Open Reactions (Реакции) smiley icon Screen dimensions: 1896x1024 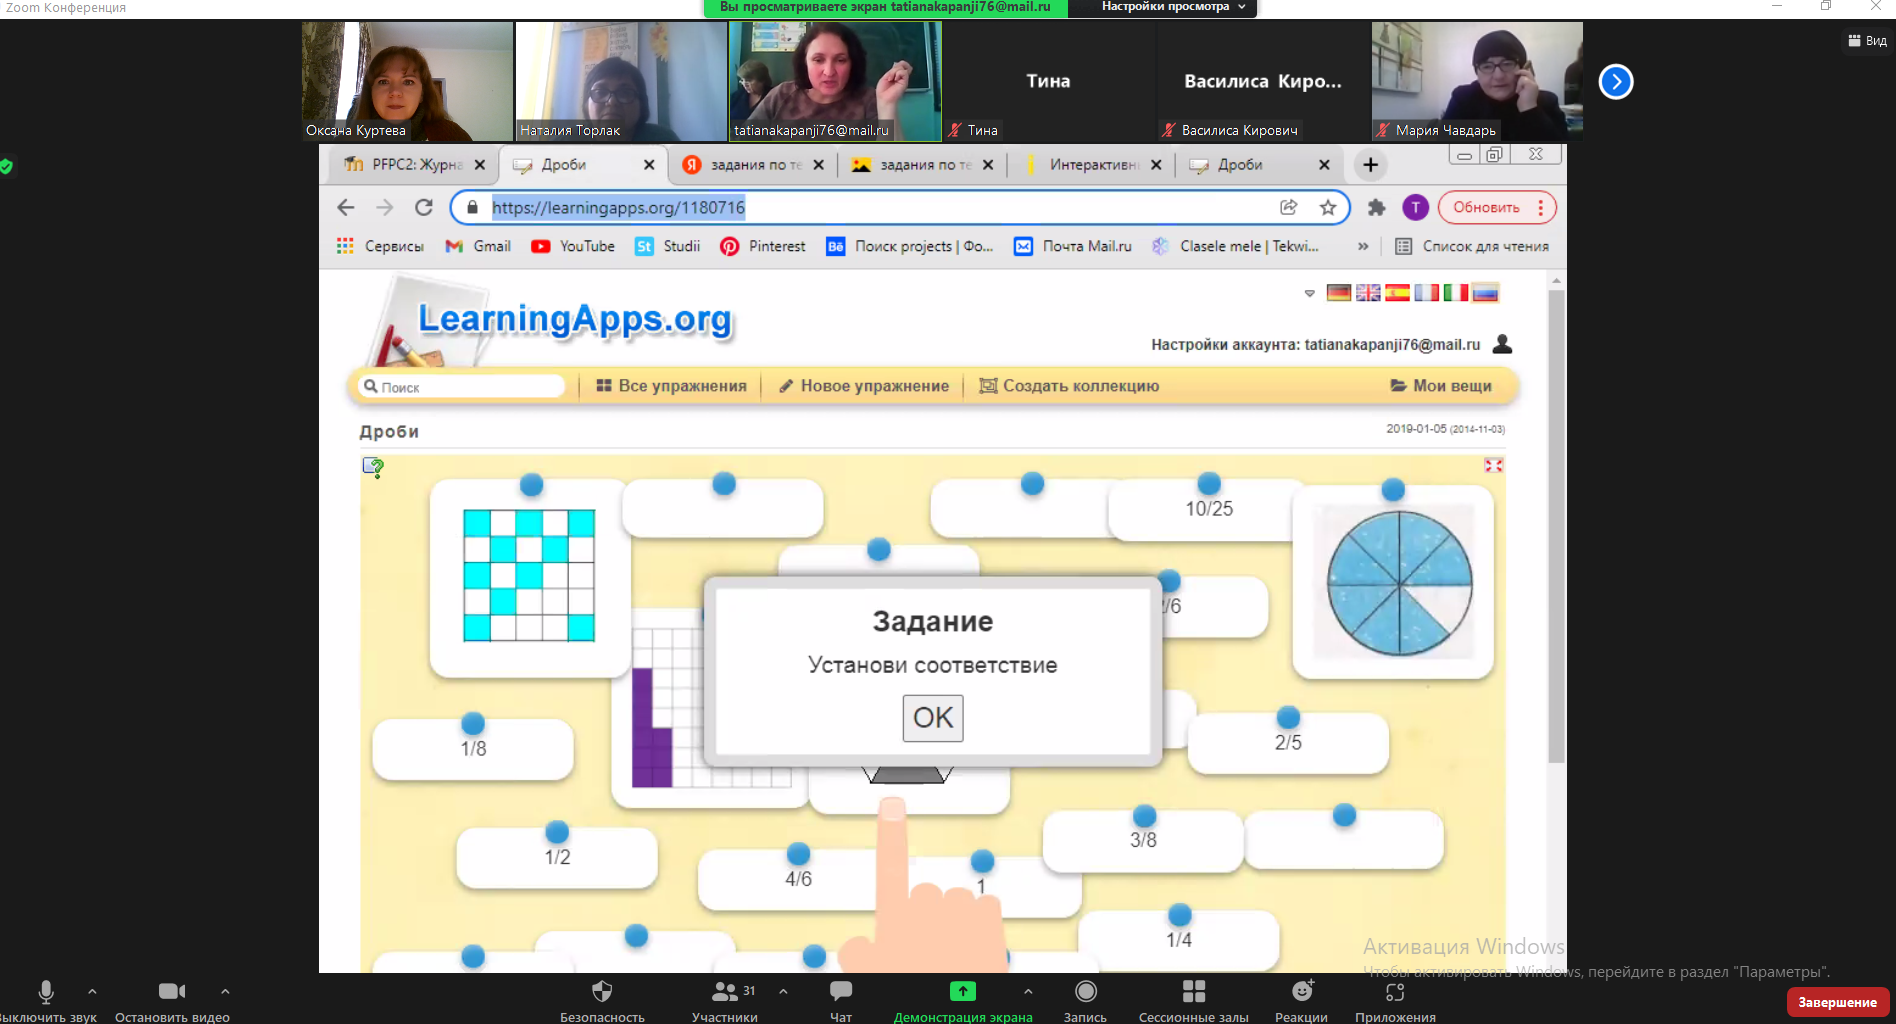[1301, 991]
